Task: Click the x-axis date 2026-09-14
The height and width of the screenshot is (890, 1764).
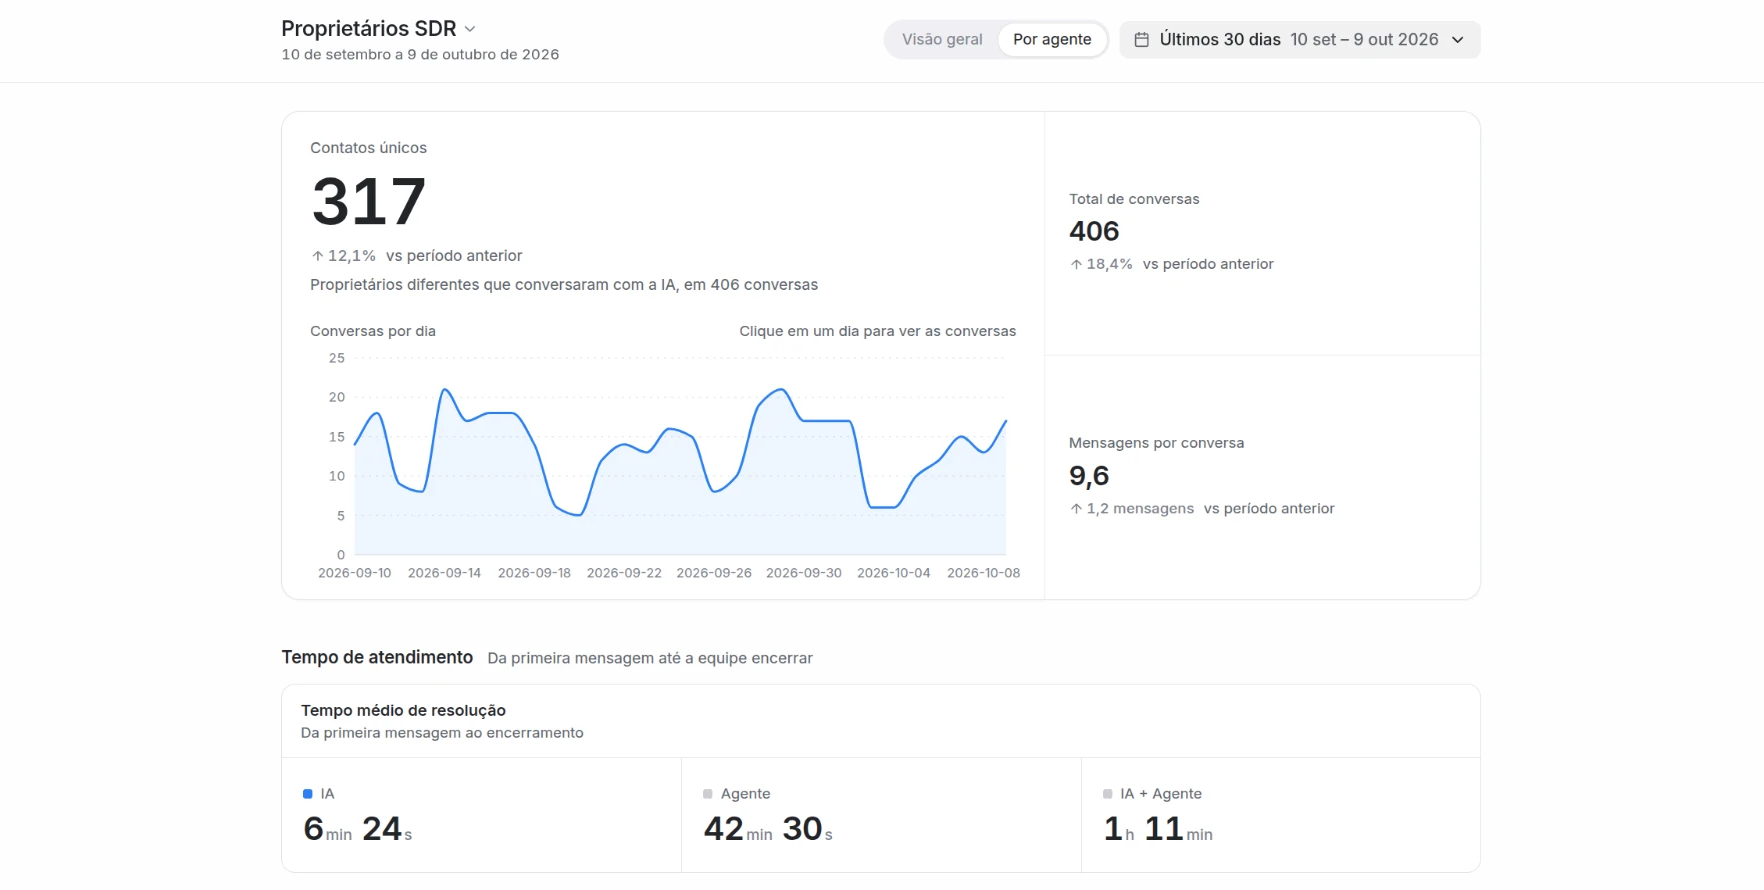Action: [x=444, y=573]
